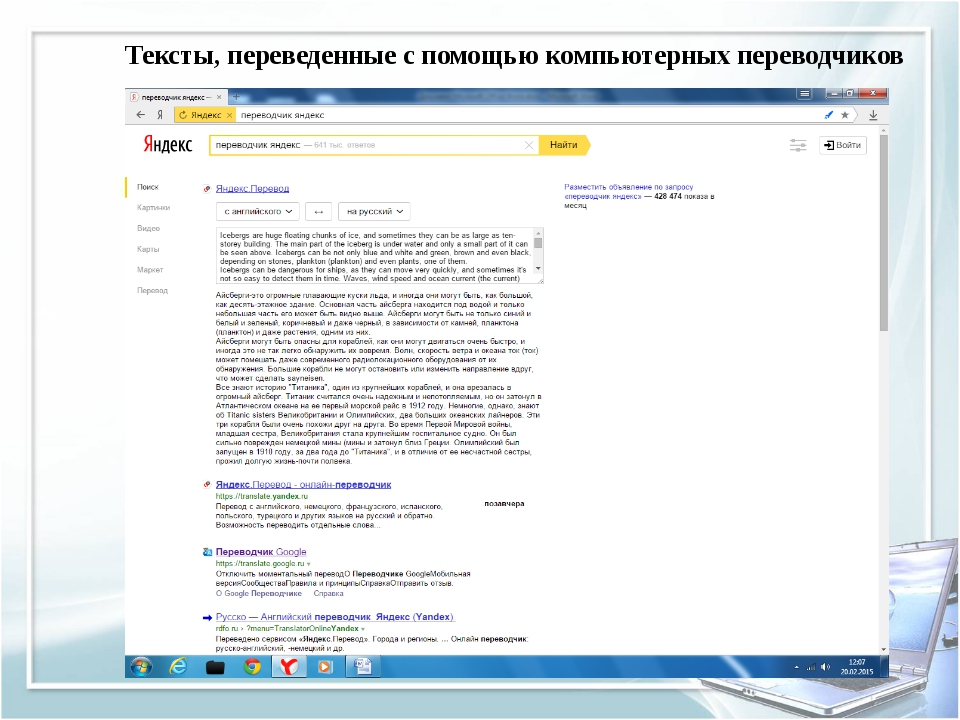Open target language dropdown 'на русский'

(374, 211)
